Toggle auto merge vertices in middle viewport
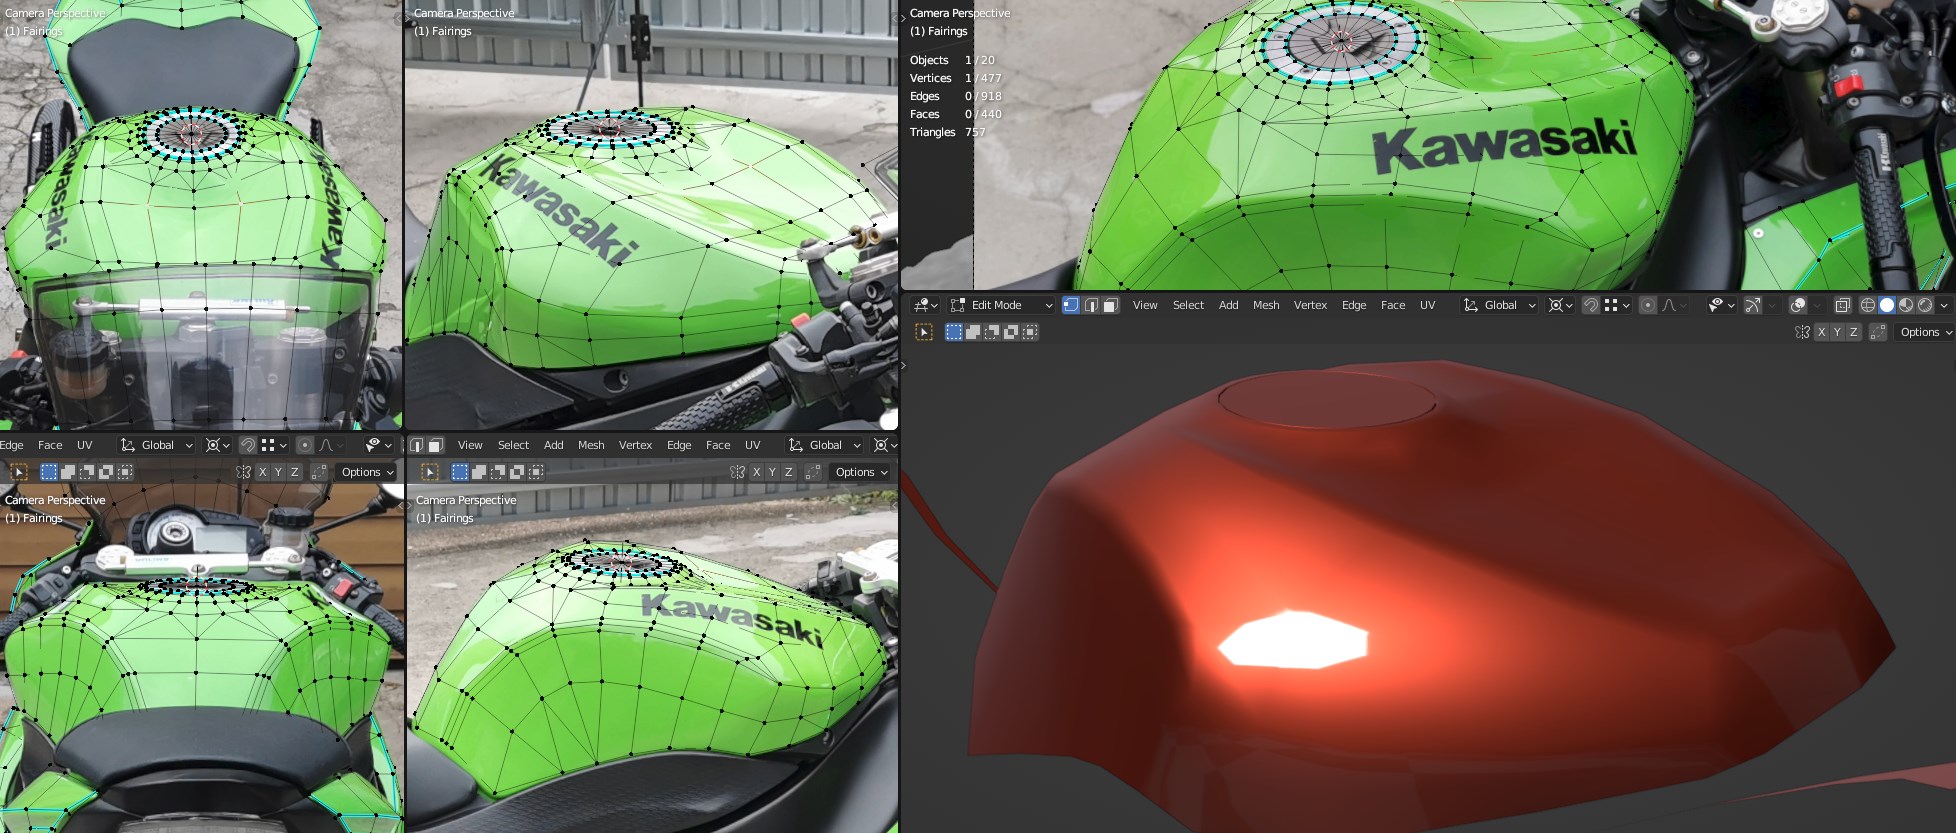The height and width of the screenshot is (833, 1956). pyautogui.click(x=812, y=472)
